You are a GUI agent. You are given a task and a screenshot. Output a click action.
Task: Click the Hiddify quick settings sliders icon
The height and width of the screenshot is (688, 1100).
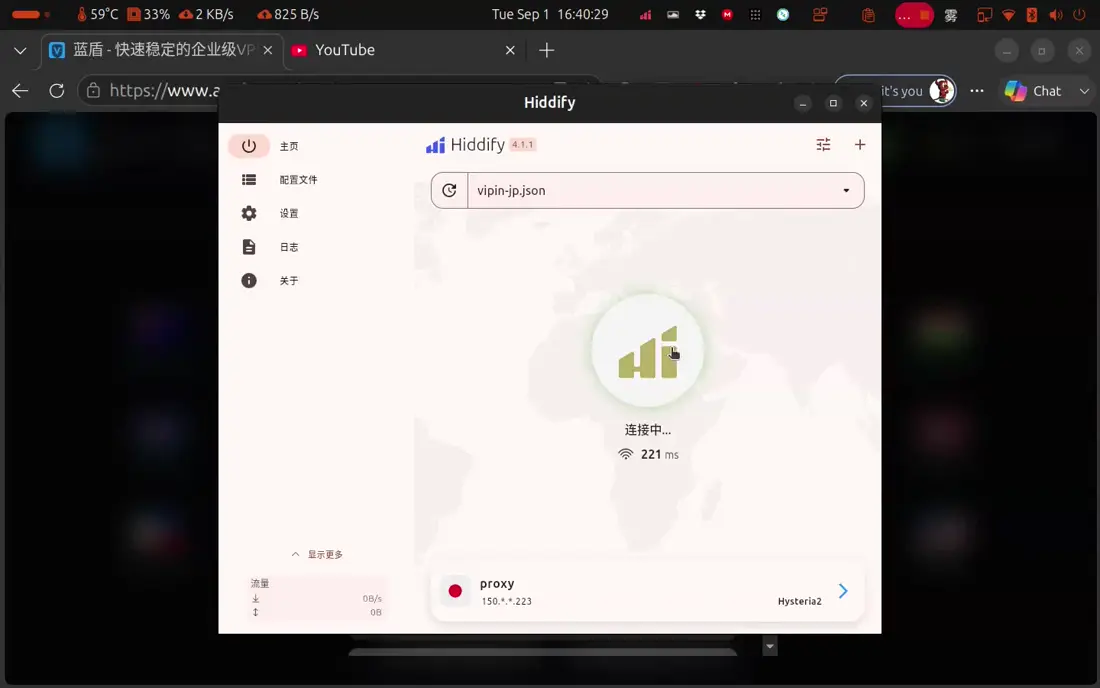(x=824, y=144)
